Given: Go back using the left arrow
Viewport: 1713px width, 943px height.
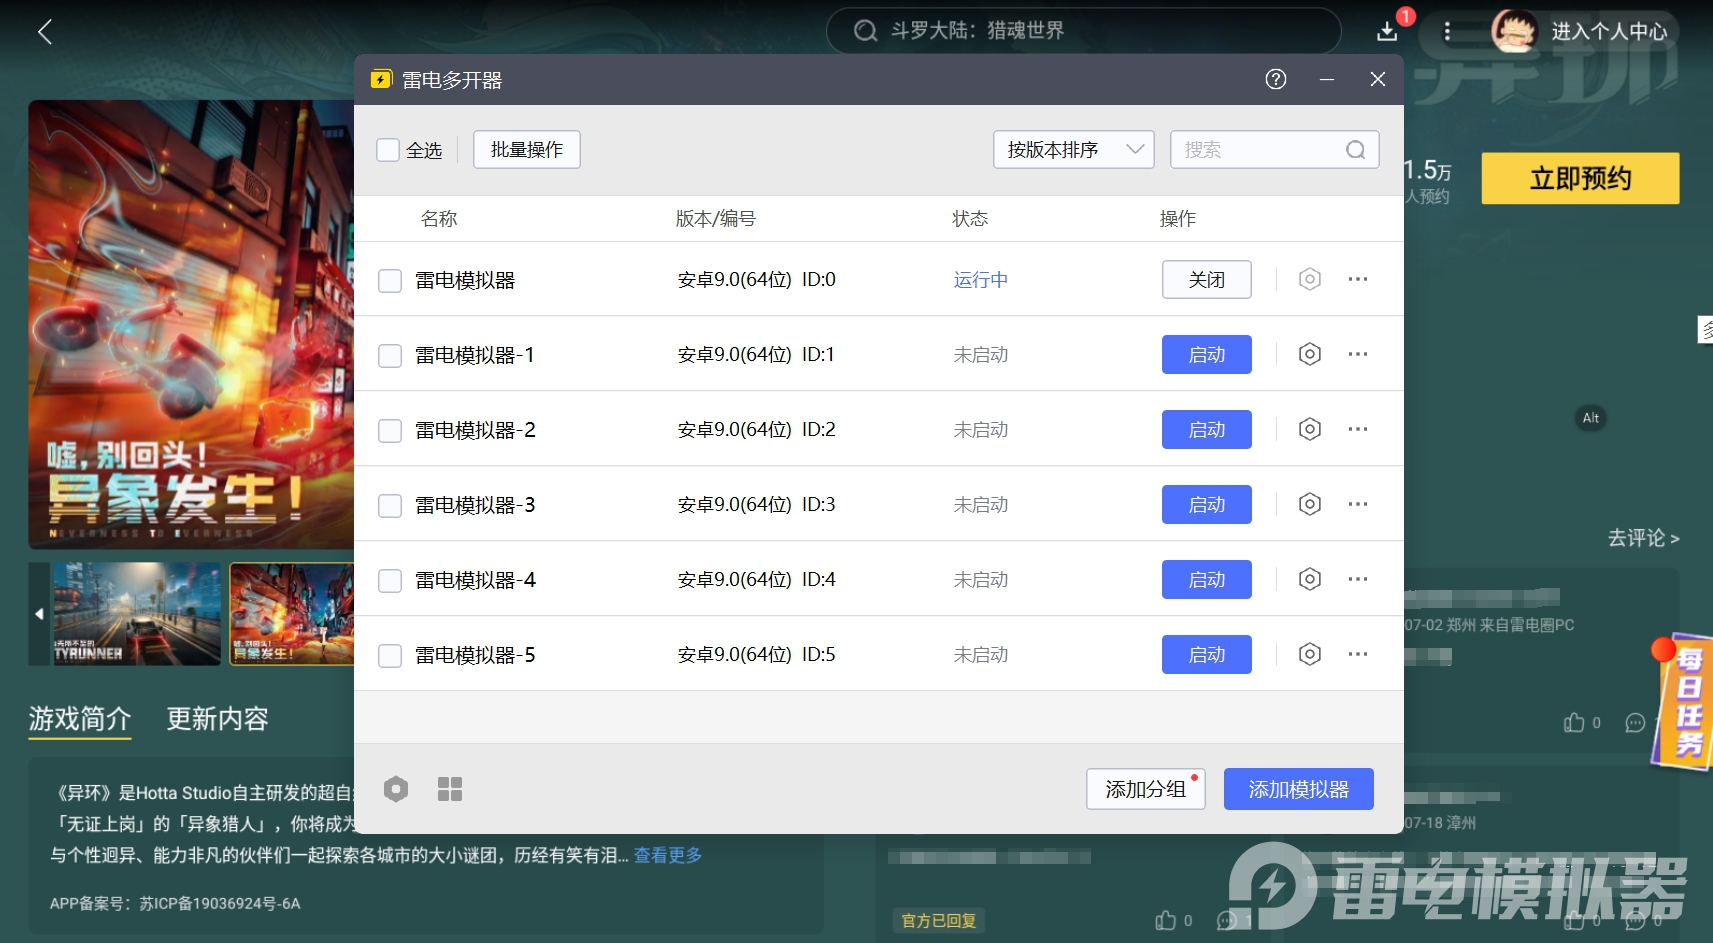Looking at the screenshot, I should pos(45,32).
